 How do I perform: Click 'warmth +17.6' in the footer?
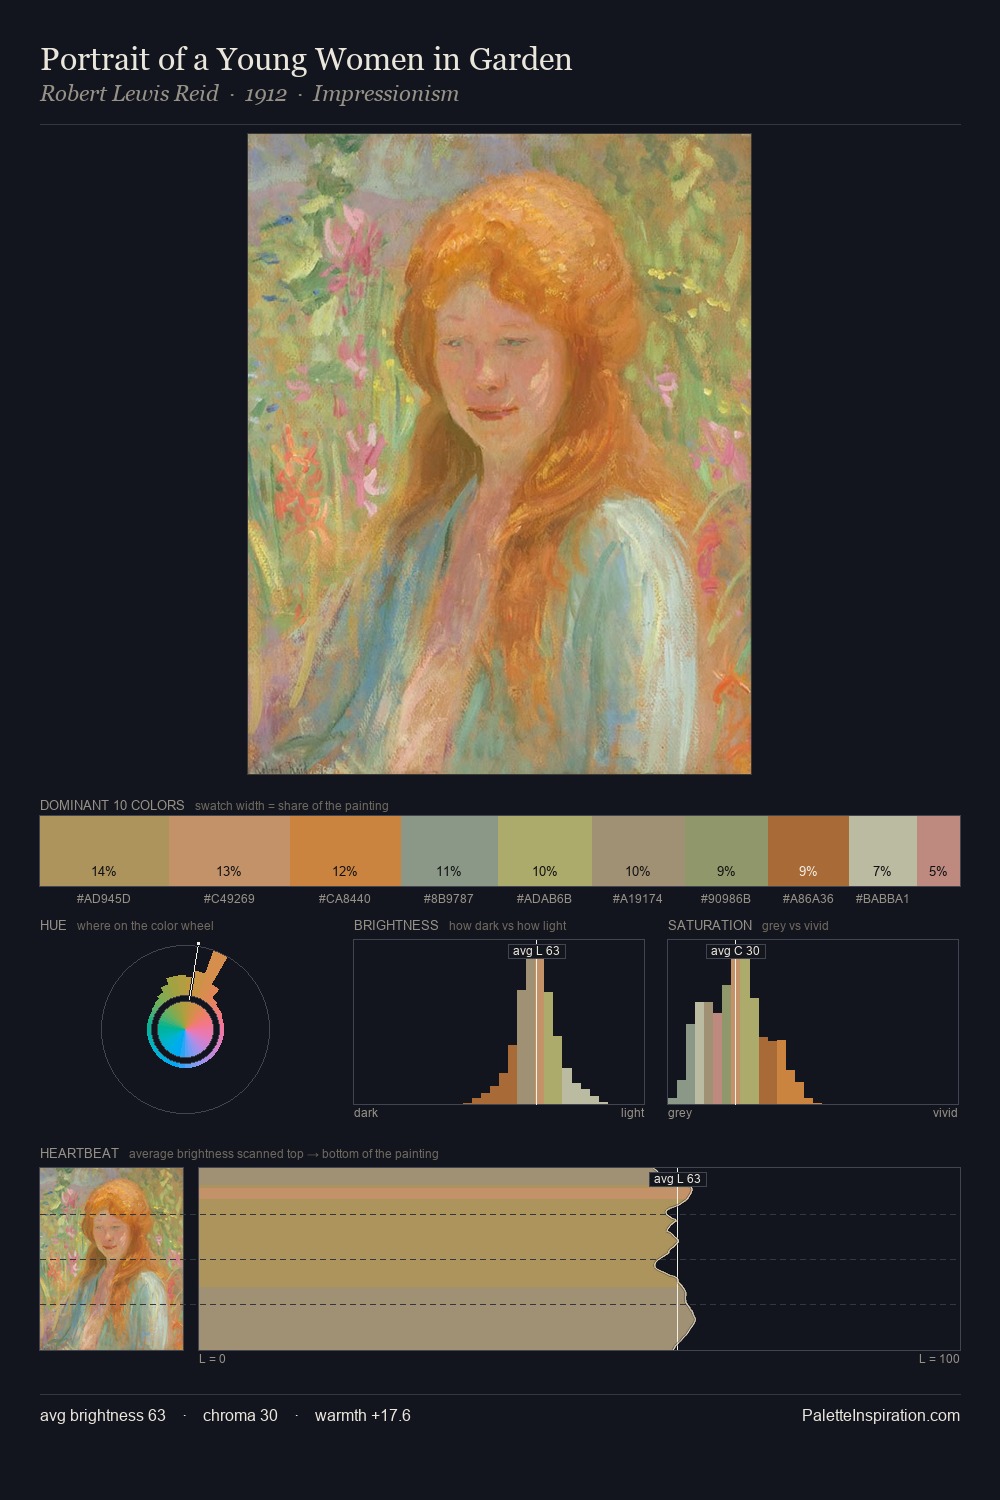pos(363,1415)
